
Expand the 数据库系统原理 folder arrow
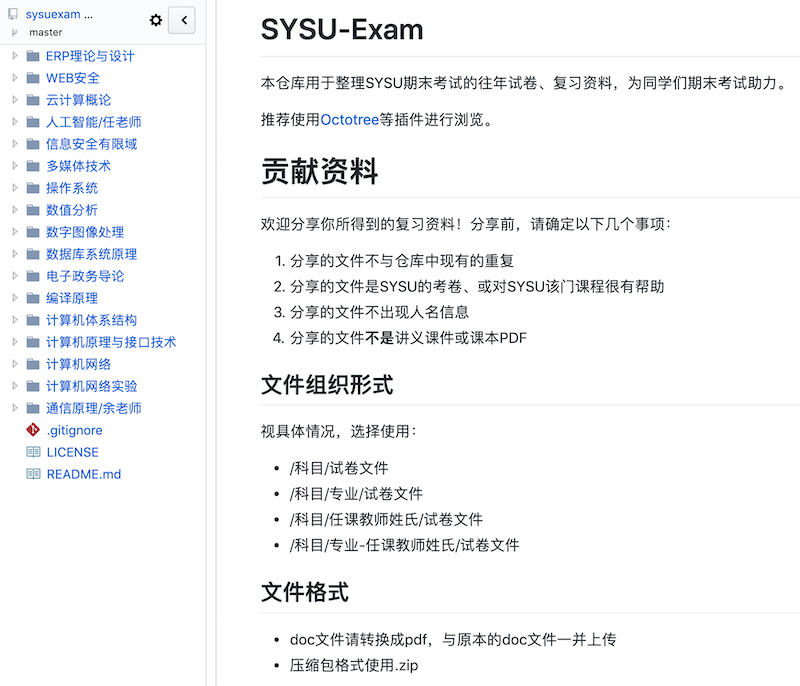(15, 254)
